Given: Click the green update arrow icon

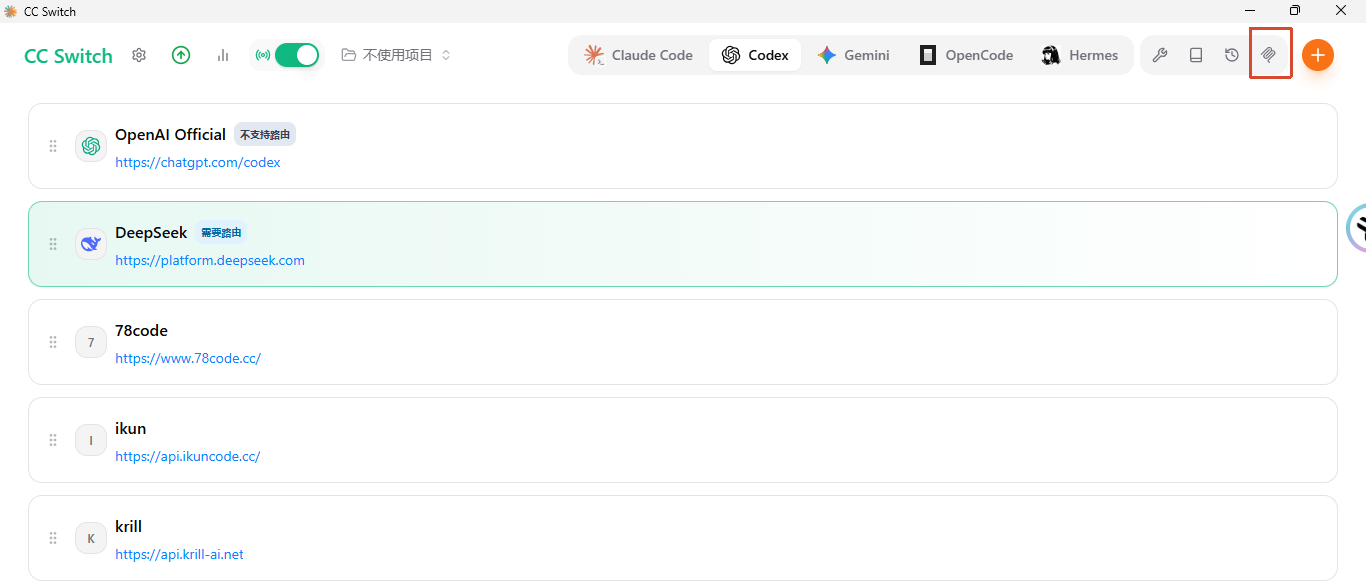Looking at the screenshot, I should tap(181, 55).
